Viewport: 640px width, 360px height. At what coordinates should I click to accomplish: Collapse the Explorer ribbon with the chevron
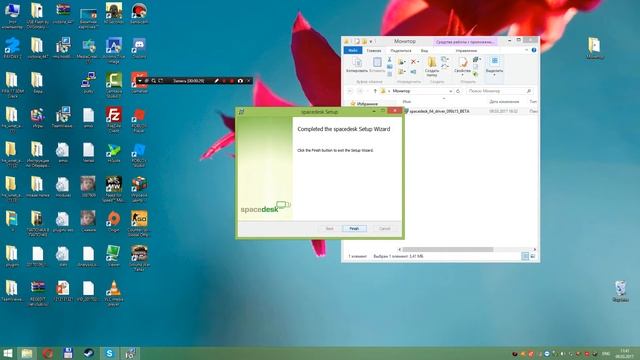[526, 50]
